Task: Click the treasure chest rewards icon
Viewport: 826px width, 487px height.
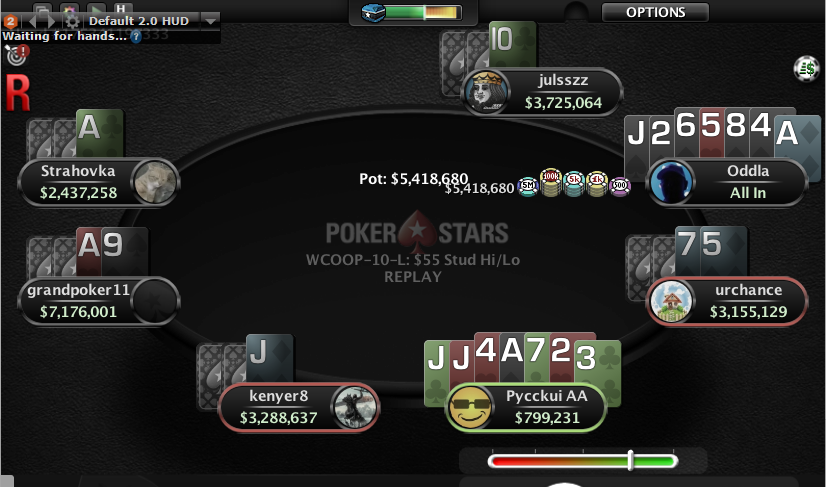Action: 373,12
